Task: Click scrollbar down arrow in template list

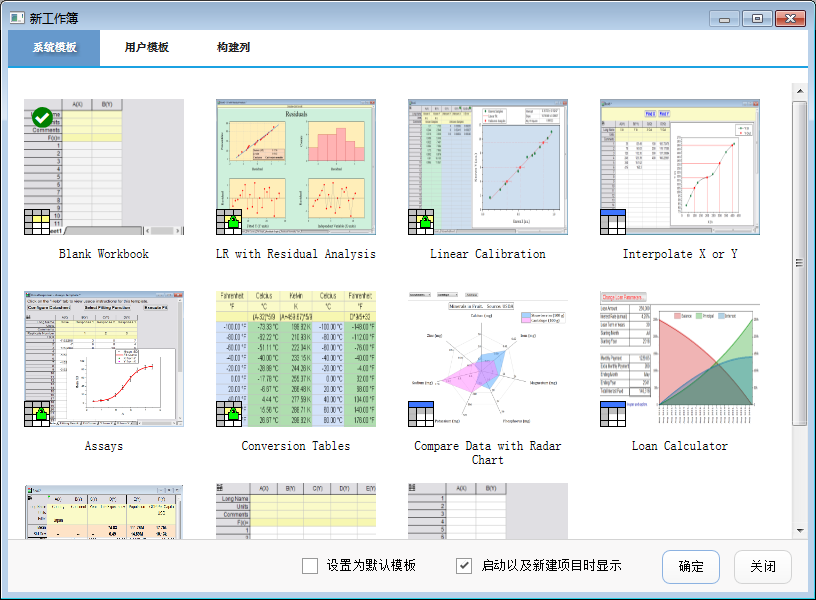Action: tap(799, 530)
